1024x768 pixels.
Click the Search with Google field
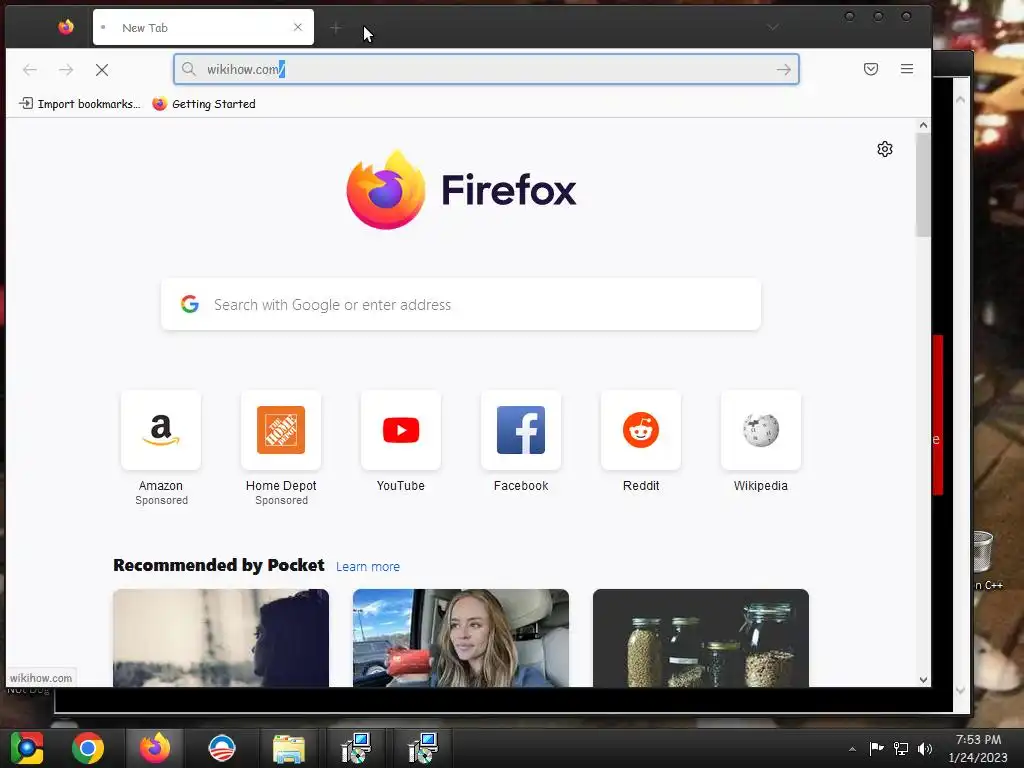461,304
